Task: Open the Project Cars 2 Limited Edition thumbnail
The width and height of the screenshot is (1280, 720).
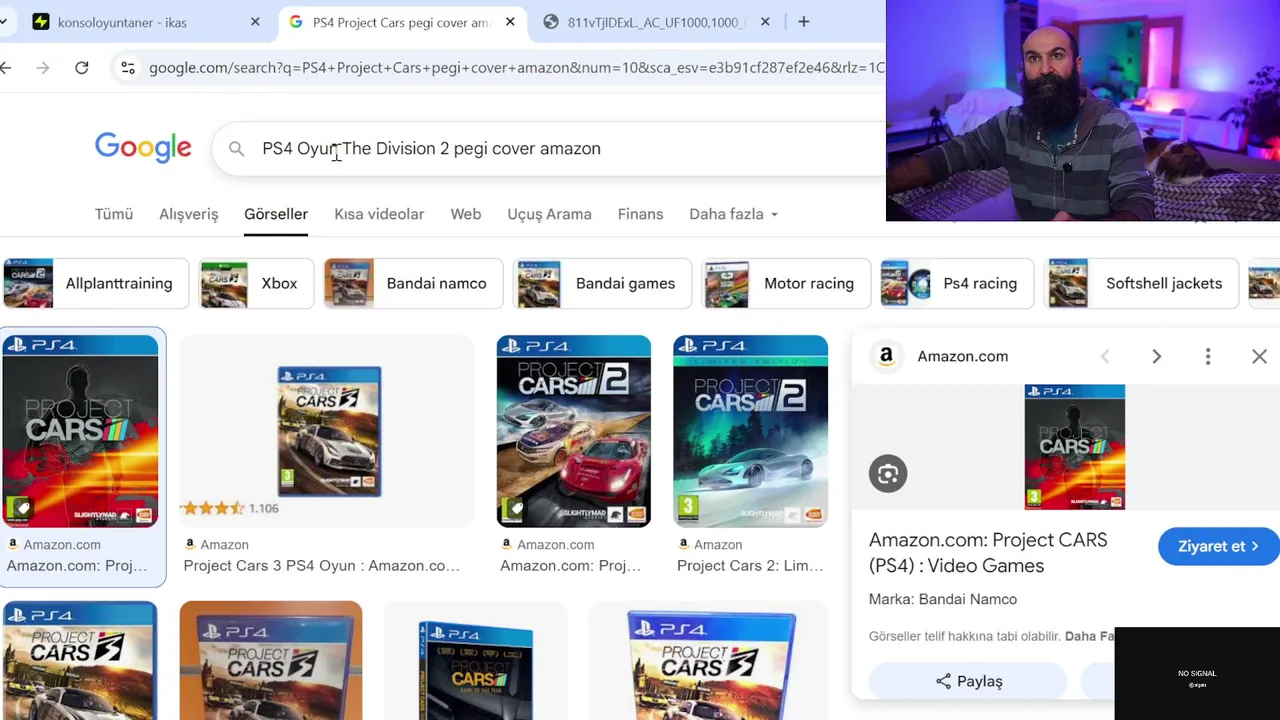Action: pyautogui.click(x=750, y=431)
